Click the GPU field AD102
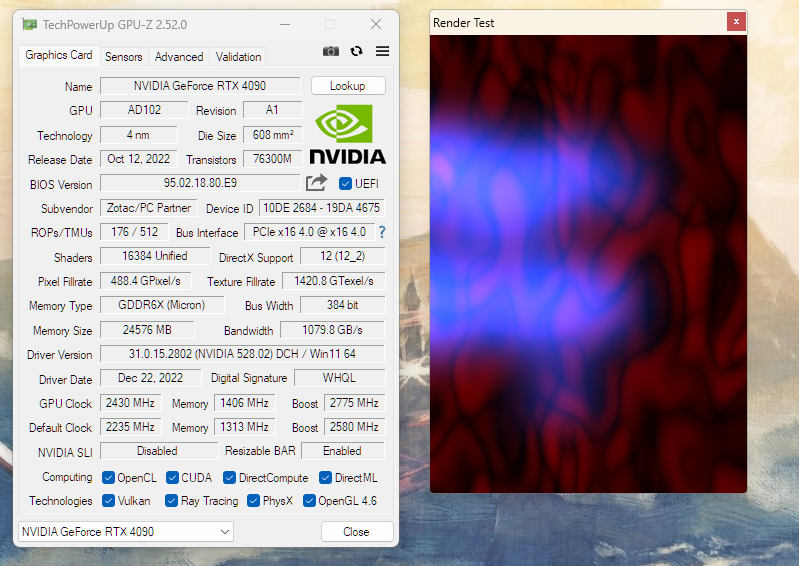Image resolution: width=799 pixels, height=566 pixels. (144, 110)
